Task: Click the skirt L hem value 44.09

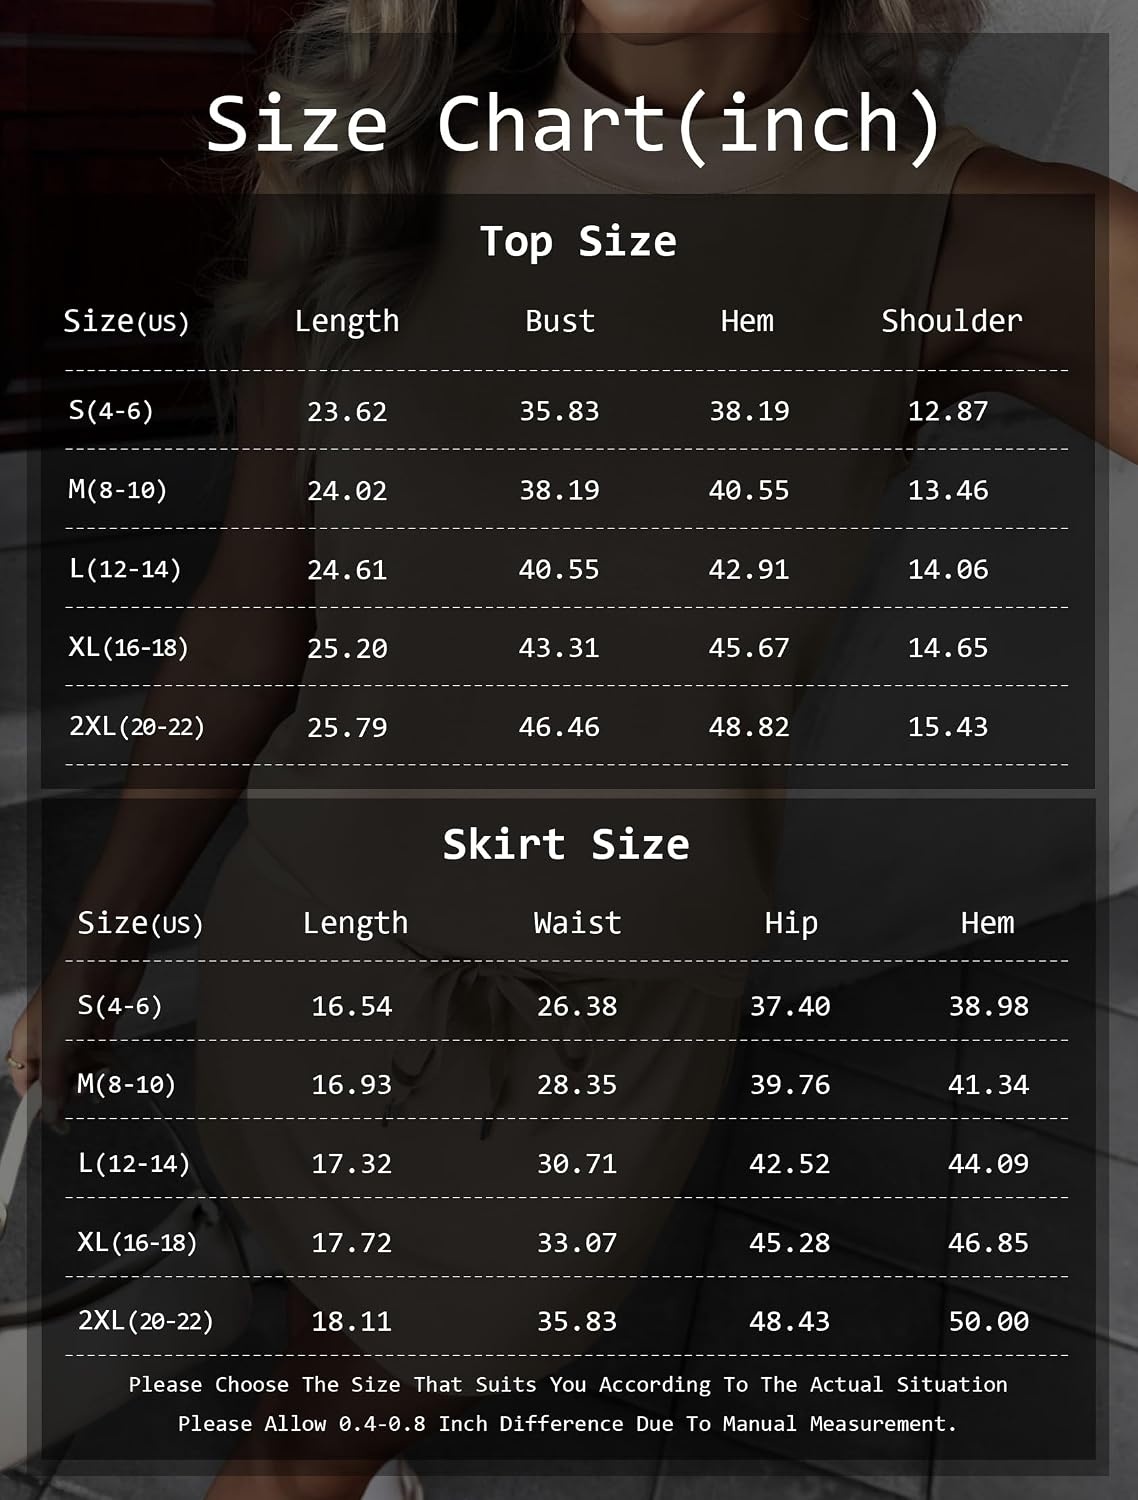Action: pos(988,1163)
